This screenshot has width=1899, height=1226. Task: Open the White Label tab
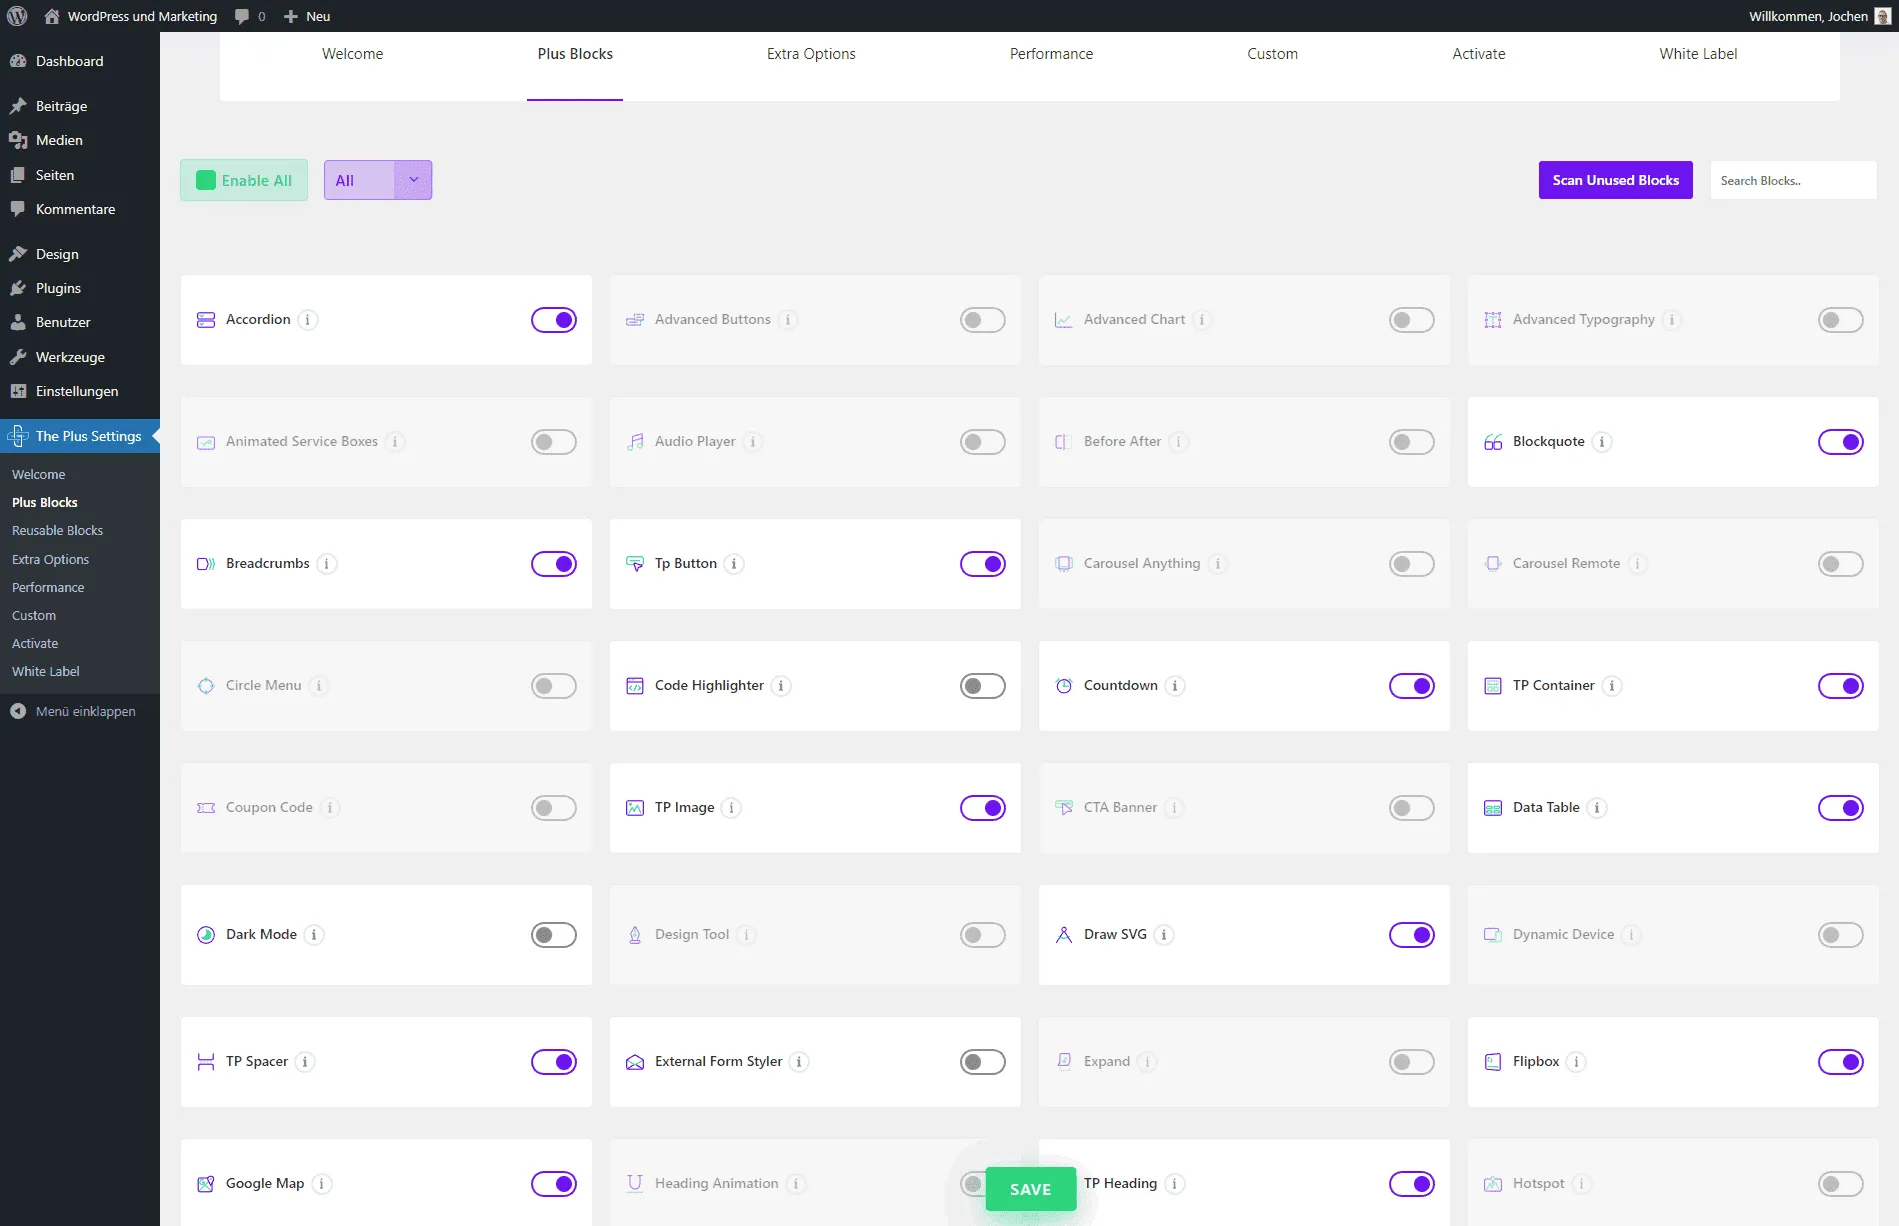point(1698,54)
